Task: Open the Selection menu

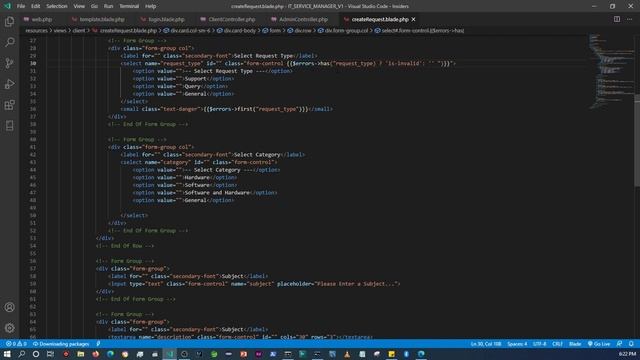Action: click(x=57, y=6)
